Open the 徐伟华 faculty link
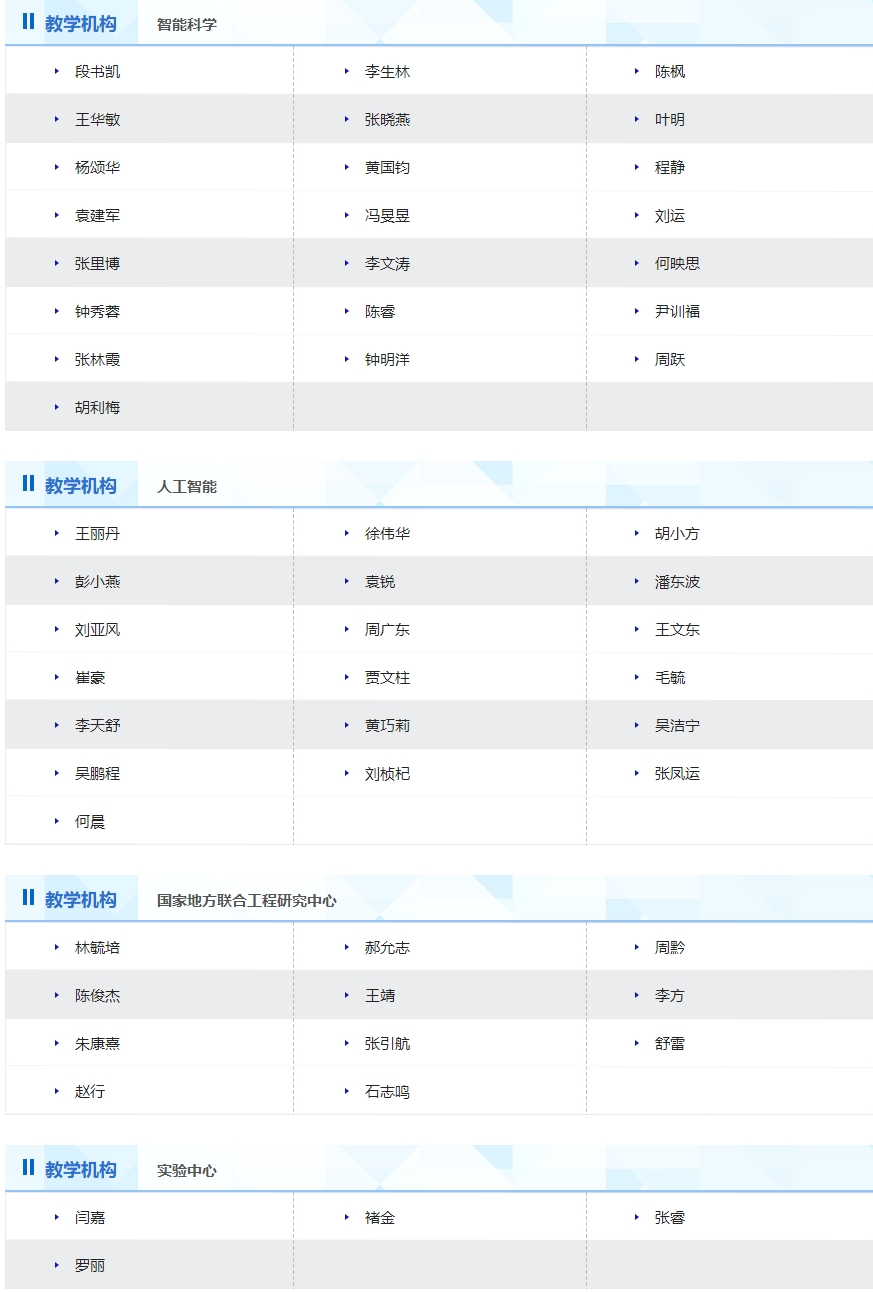This screenshot has width=873, height=1293. click(387, 534)
